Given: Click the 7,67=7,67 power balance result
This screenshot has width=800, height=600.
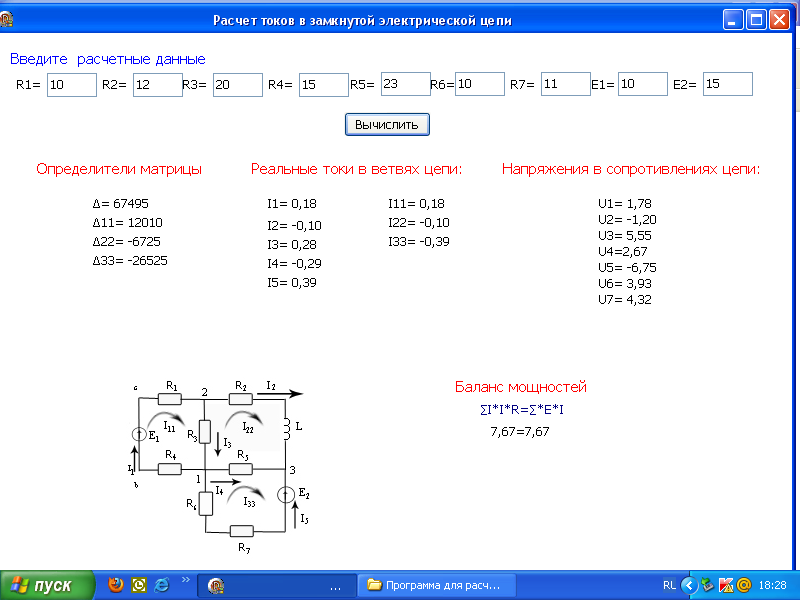Looking at the screenshot, I should (520, 432).
